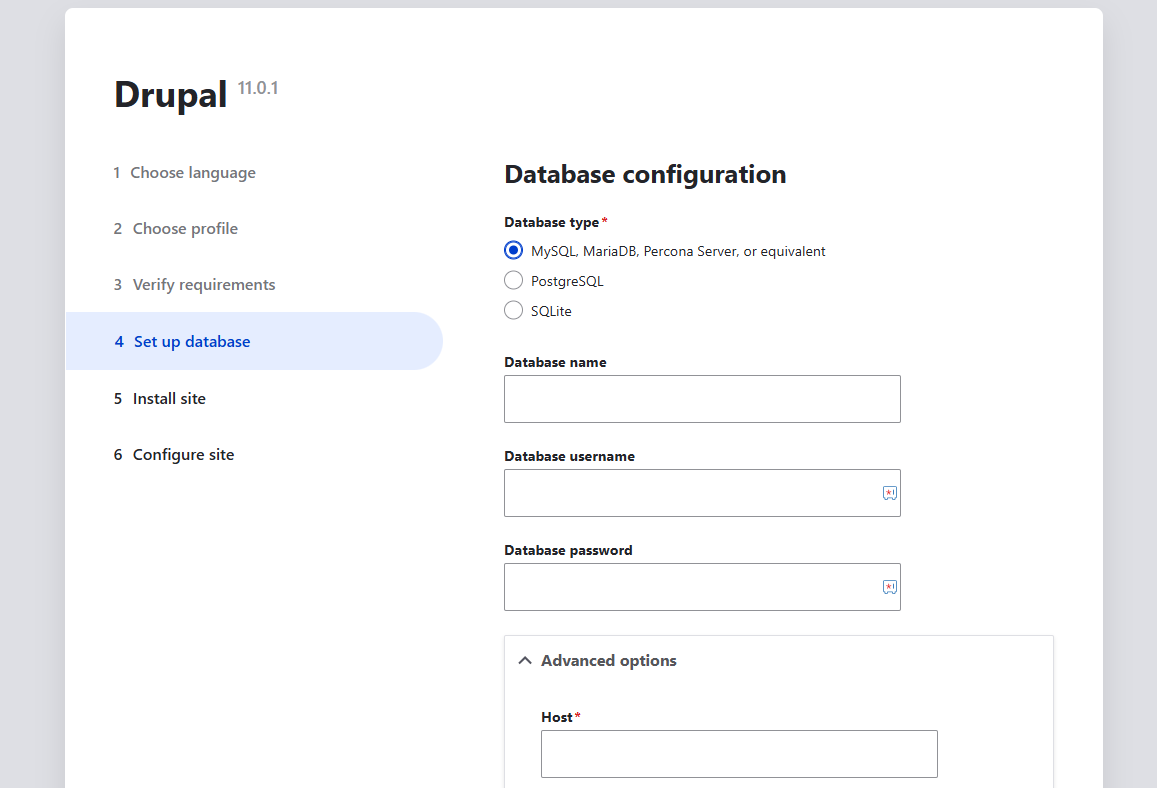Select the highlighted Set up database step

coord(191,342)
